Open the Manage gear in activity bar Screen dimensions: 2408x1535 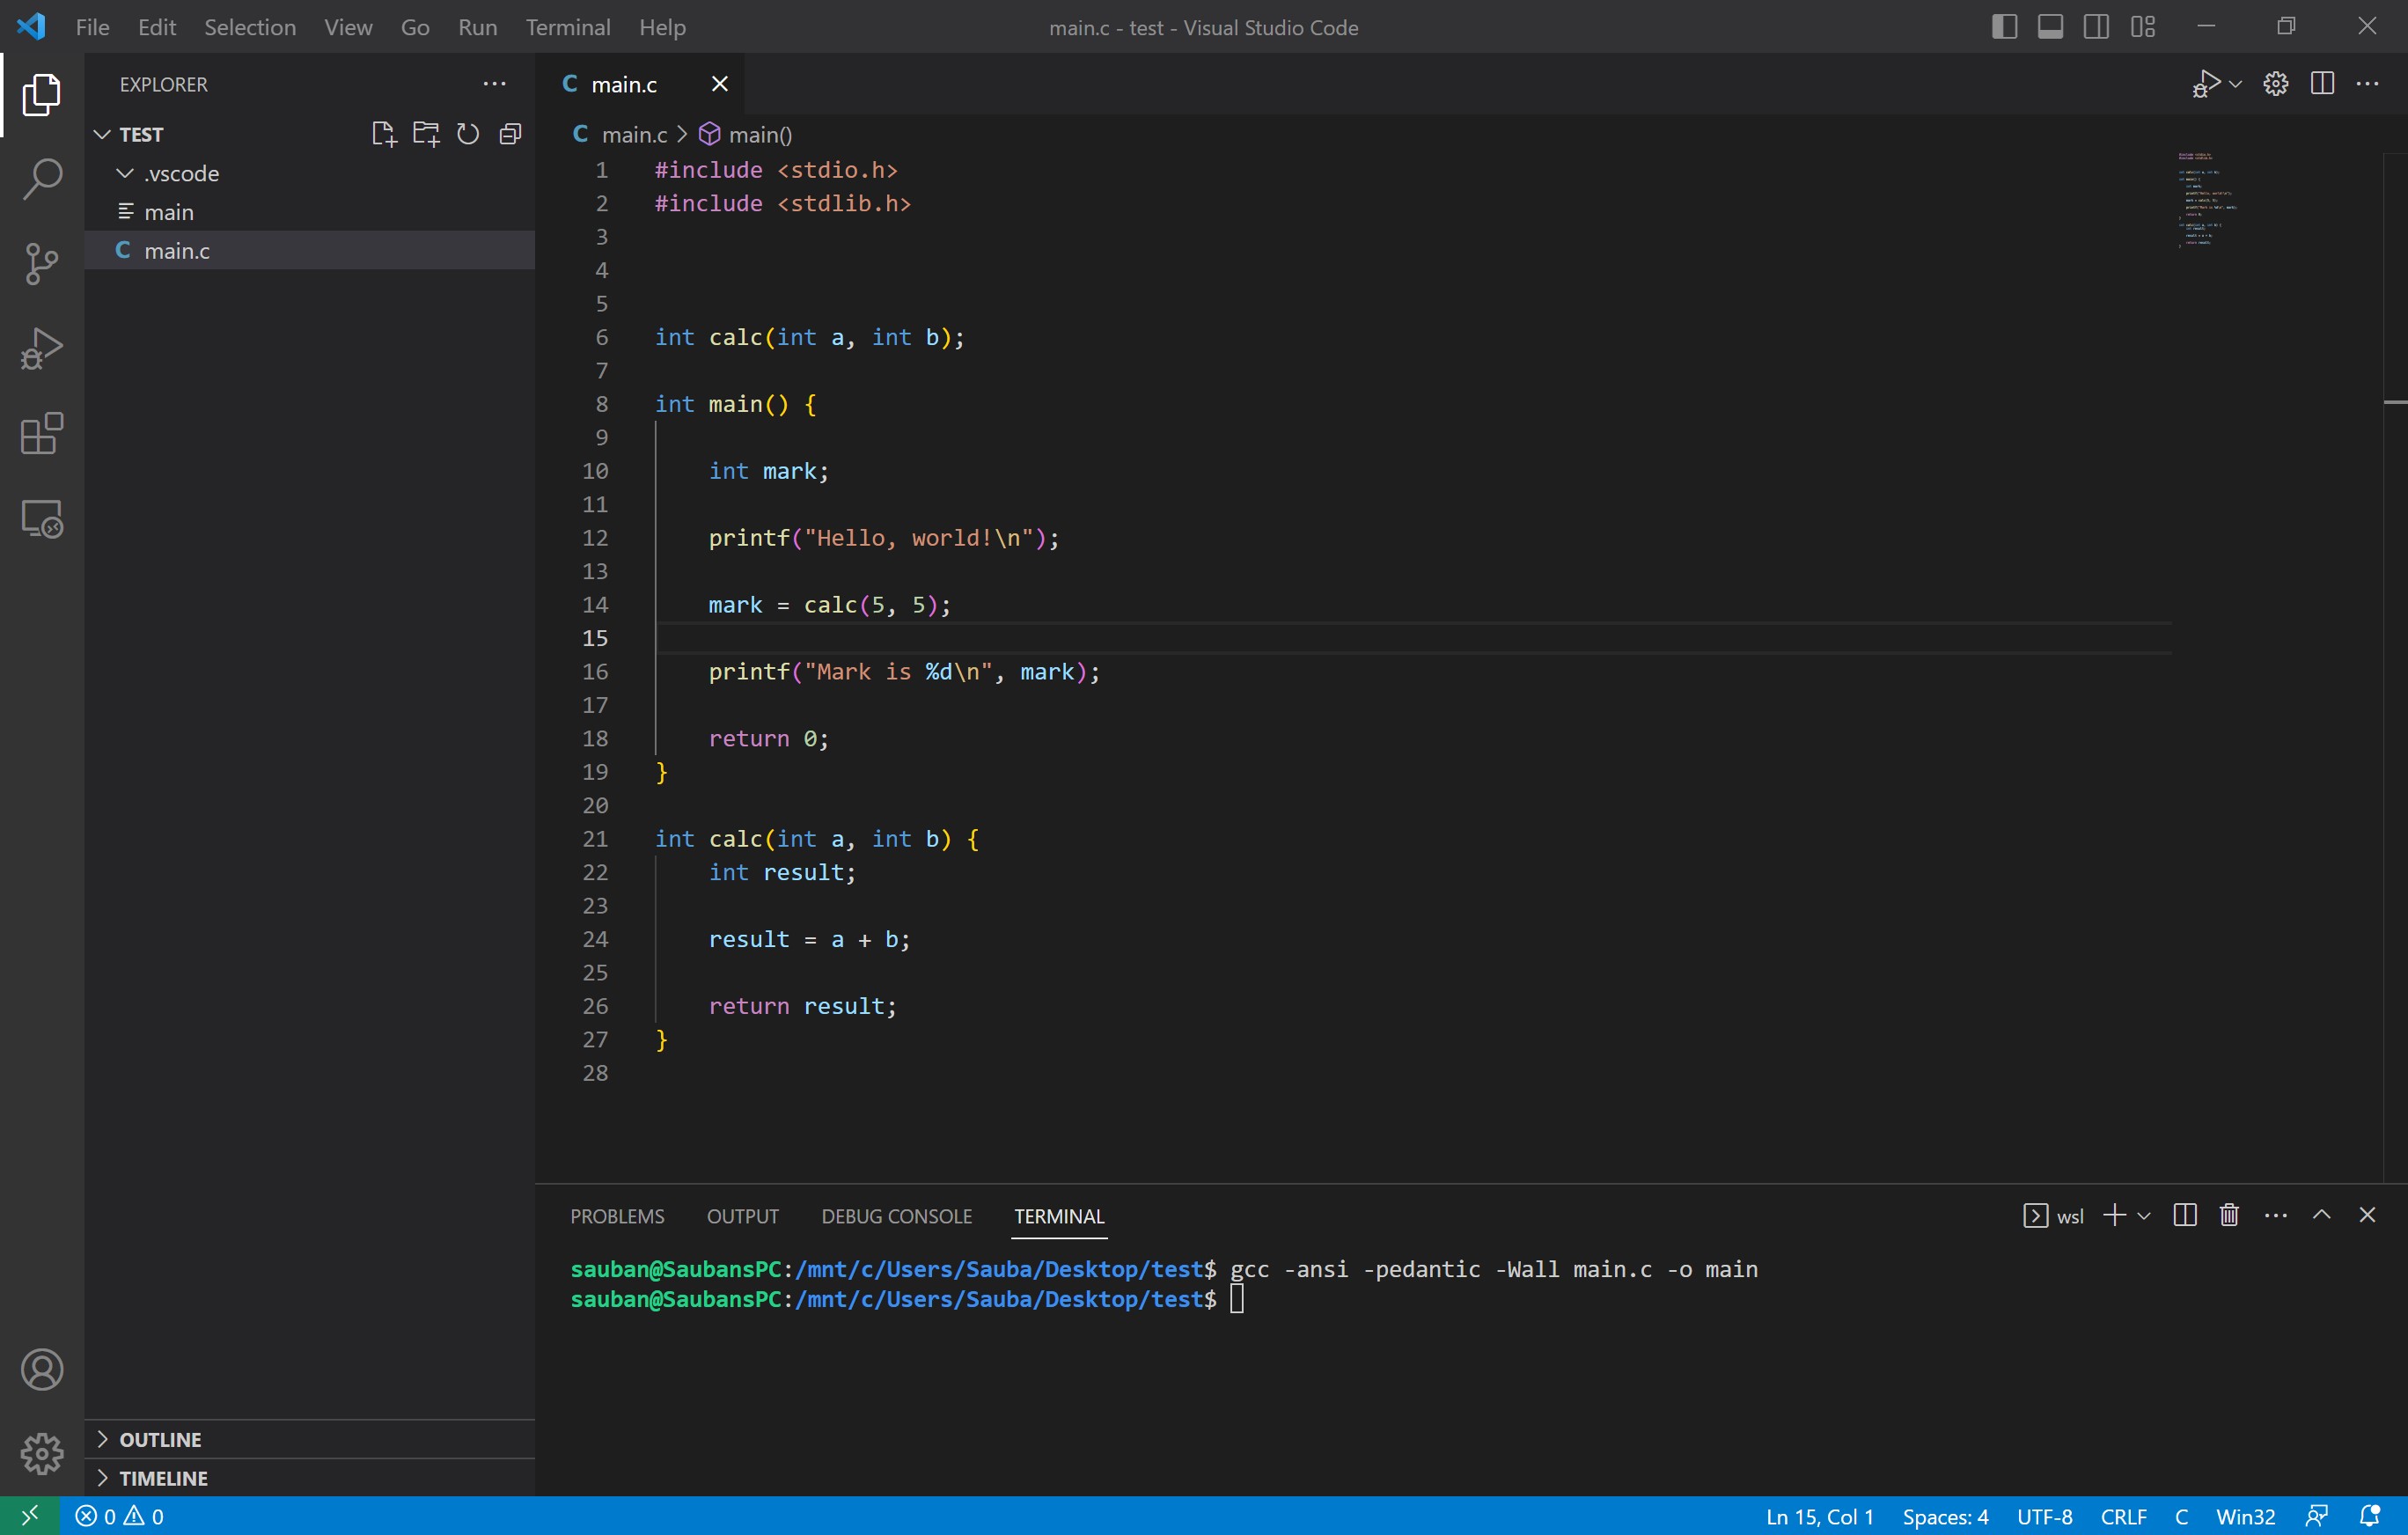click(42, 1453)
